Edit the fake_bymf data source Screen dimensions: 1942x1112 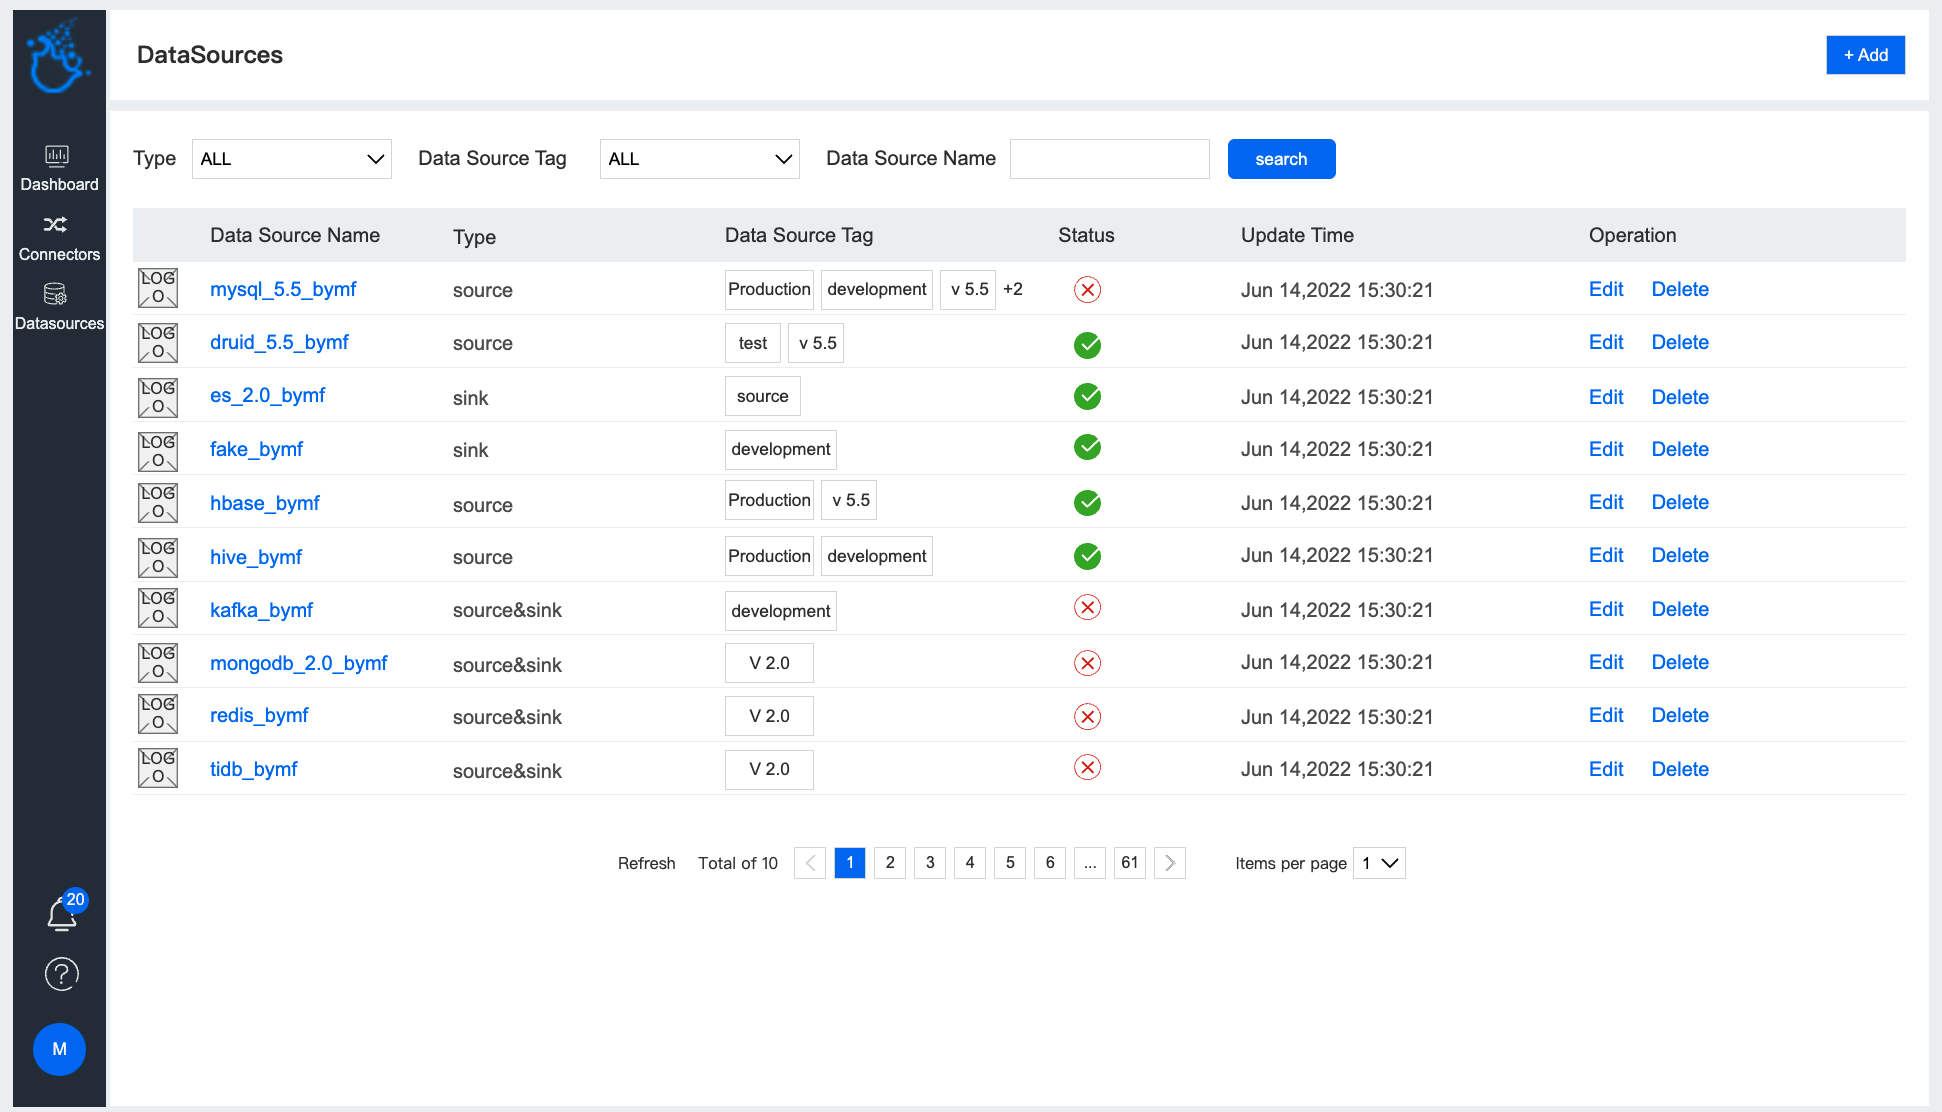coord(1606,449)
